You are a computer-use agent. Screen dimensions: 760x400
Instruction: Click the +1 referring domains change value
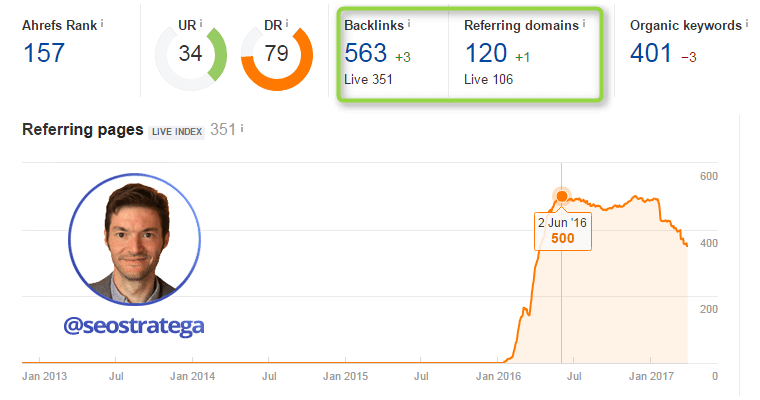click(x=522, y=57)
